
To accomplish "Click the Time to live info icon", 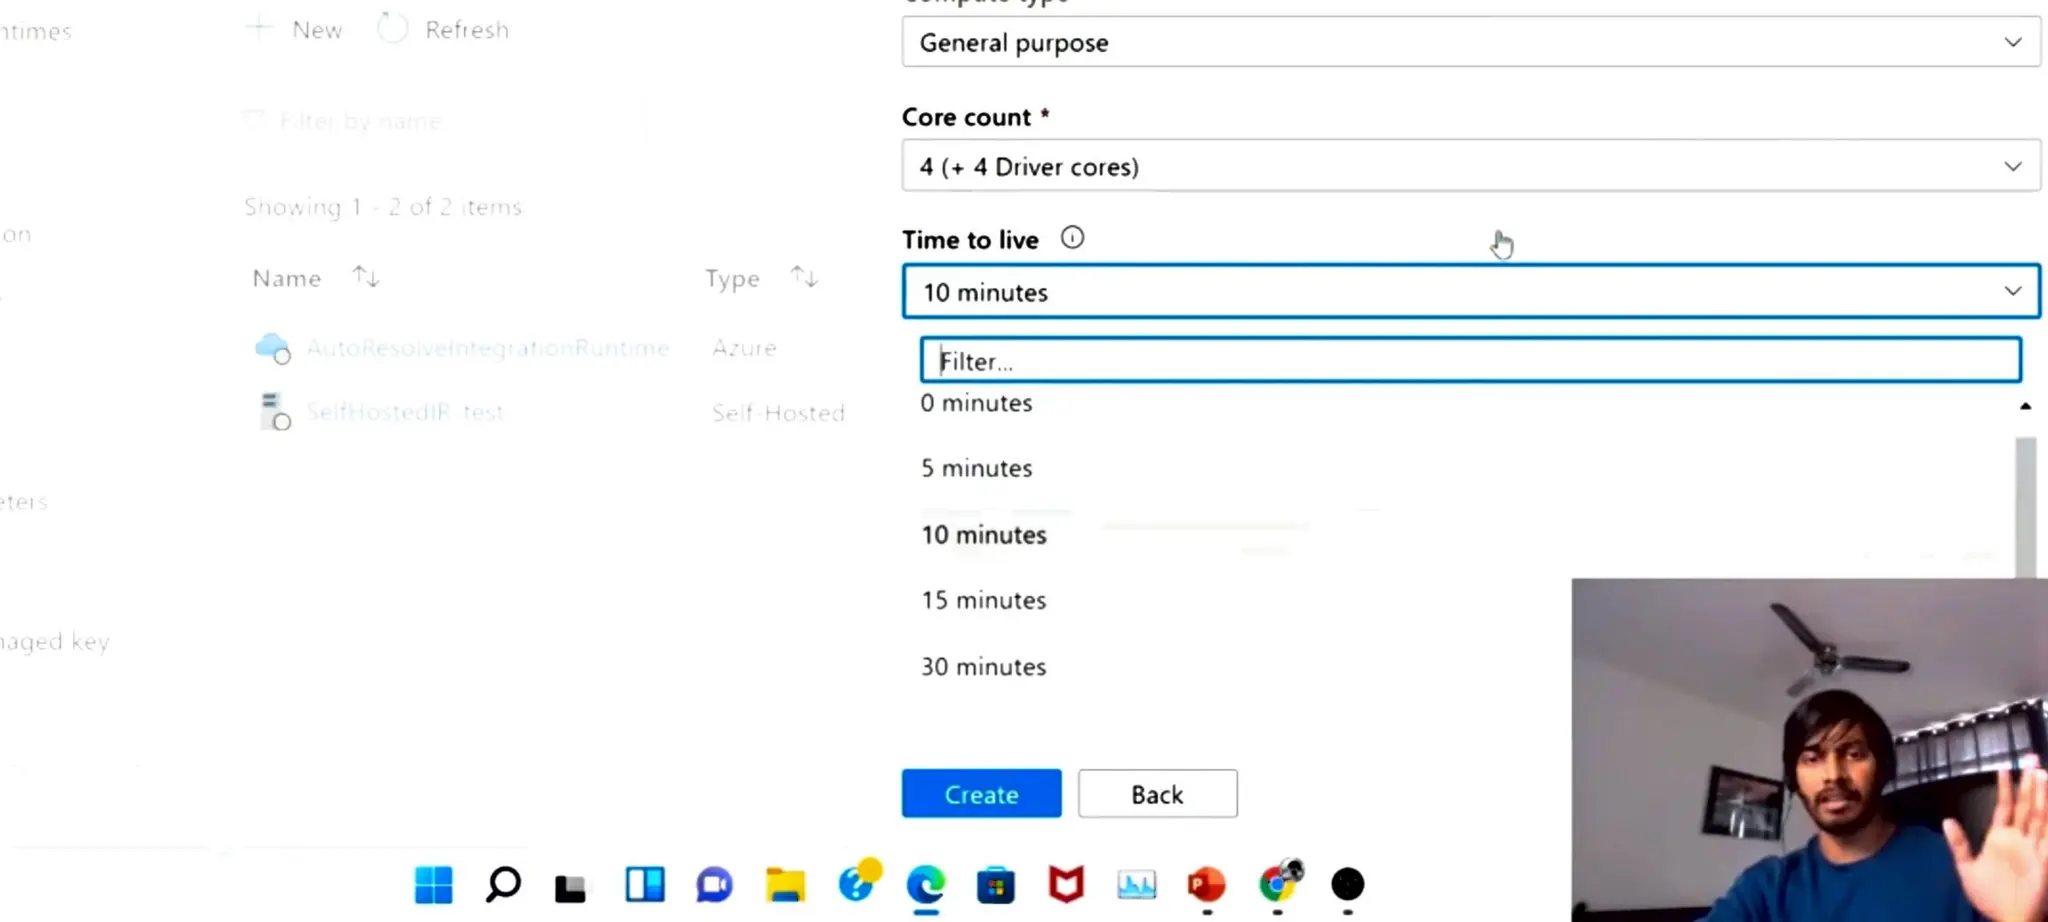I will pyautogui.click(x=1072, y=238).
